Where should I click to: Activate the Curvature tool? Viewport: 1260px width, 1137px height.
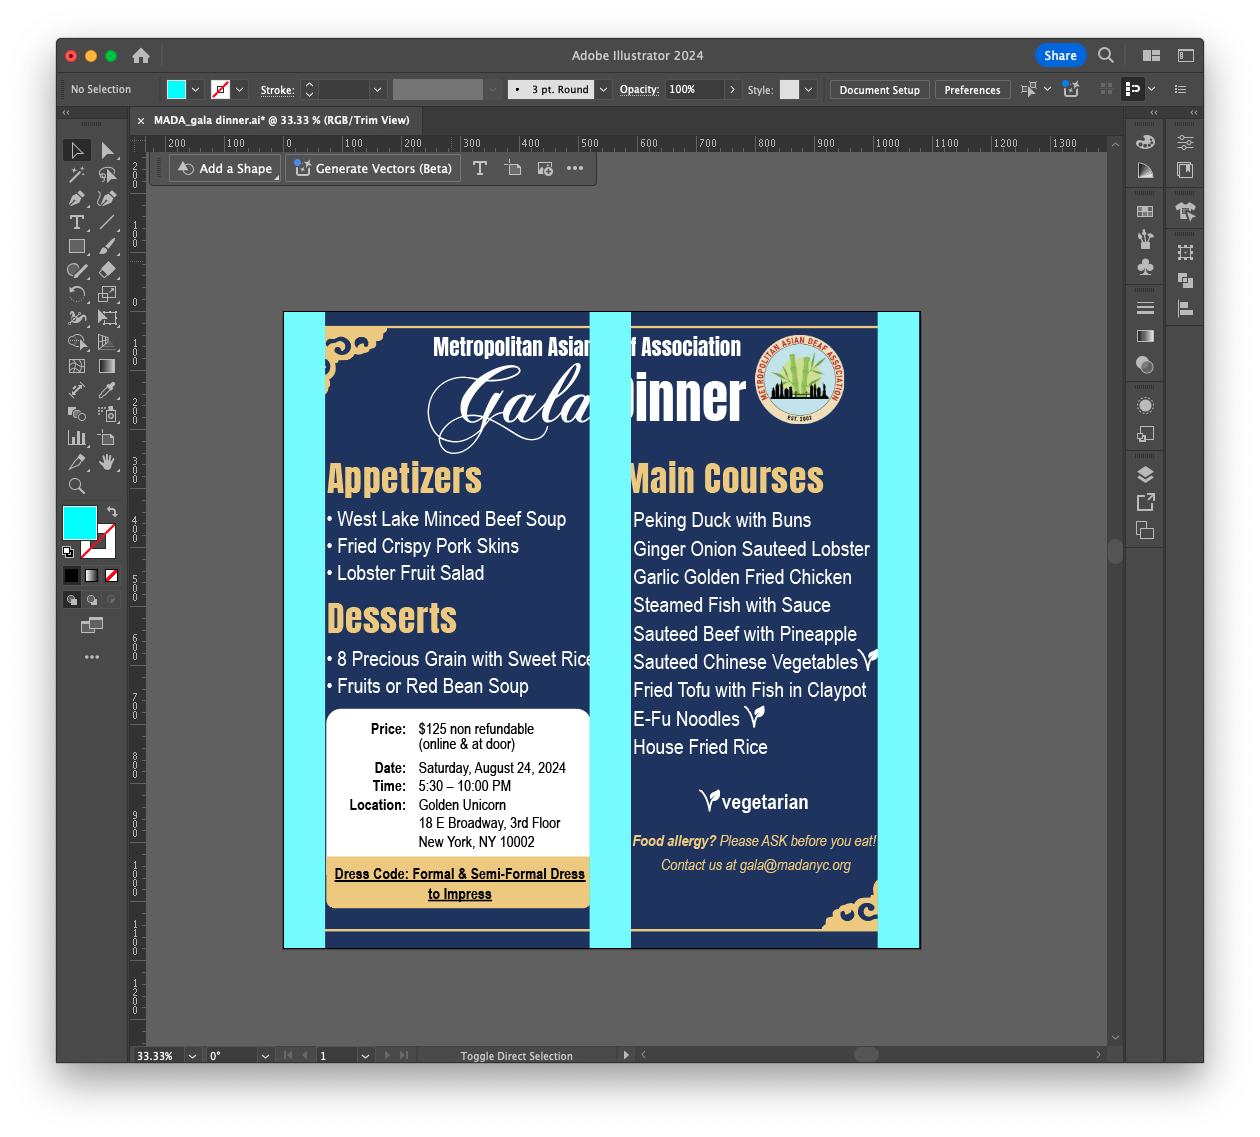tap(107, 198)
